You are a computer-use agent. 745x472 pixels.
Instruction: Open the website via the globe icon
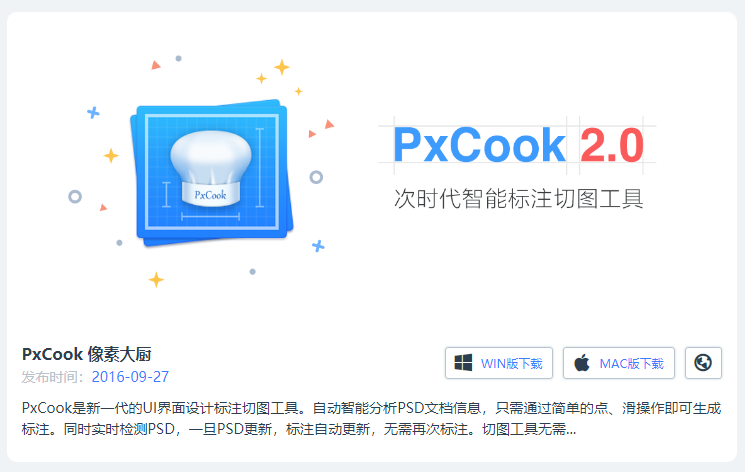[x=703, y=363]
